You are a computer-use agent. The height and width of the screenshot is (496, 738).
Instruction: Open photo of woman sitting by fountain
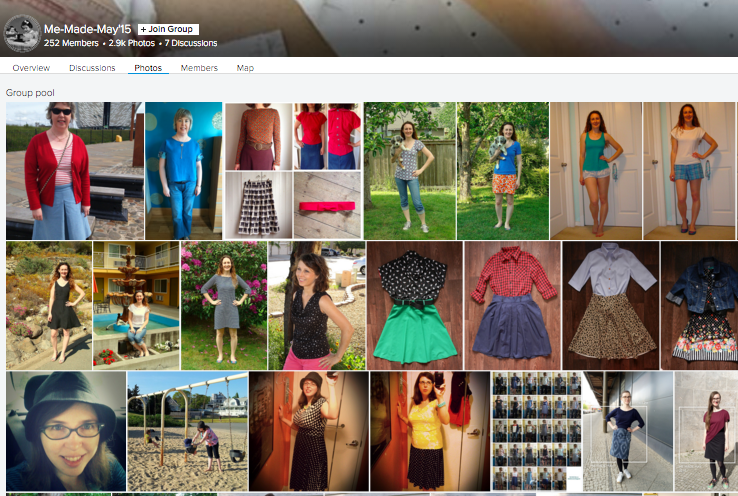coord(136,305)
